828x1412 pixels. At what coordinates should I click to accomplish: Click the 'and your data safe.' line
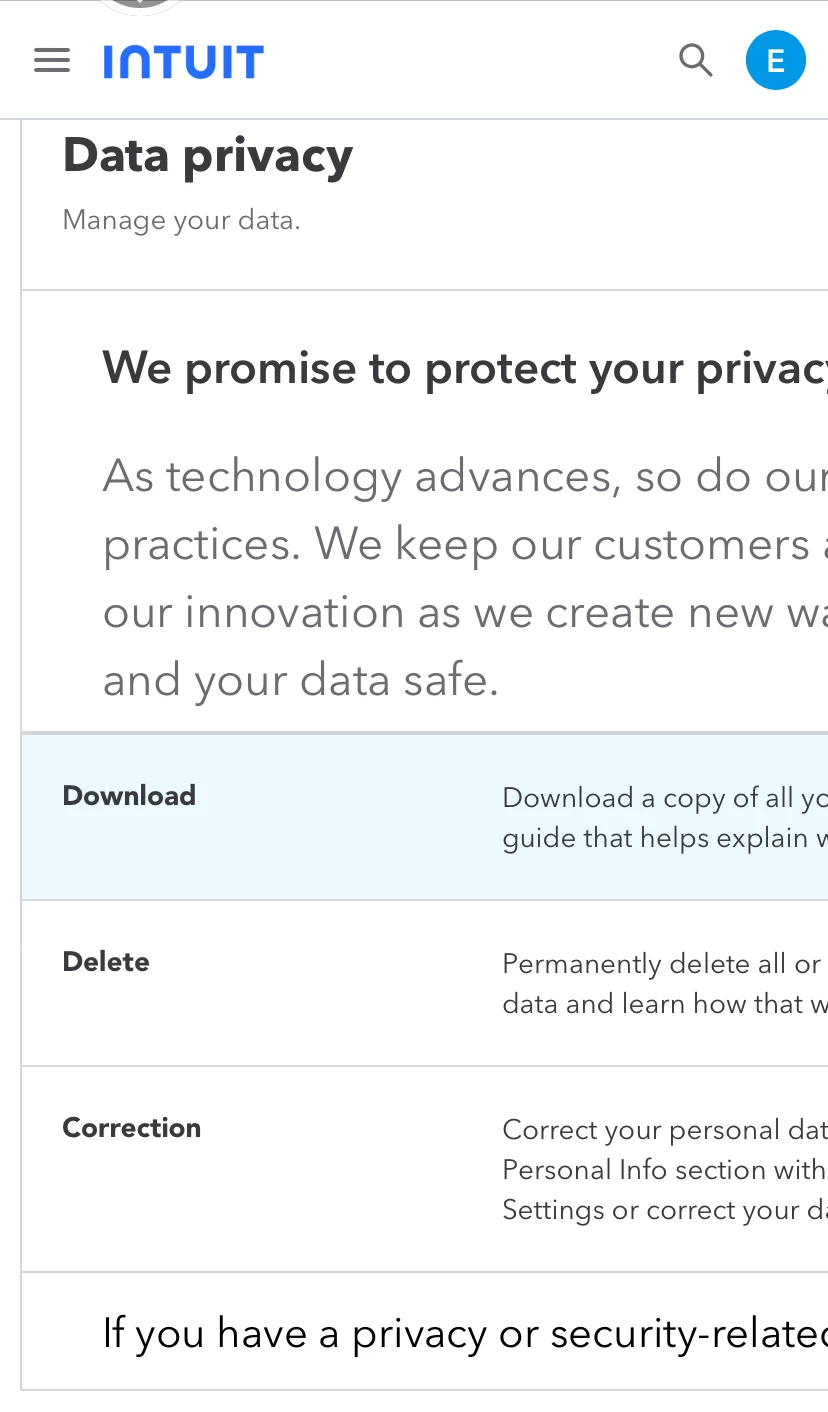coord(300,681)
